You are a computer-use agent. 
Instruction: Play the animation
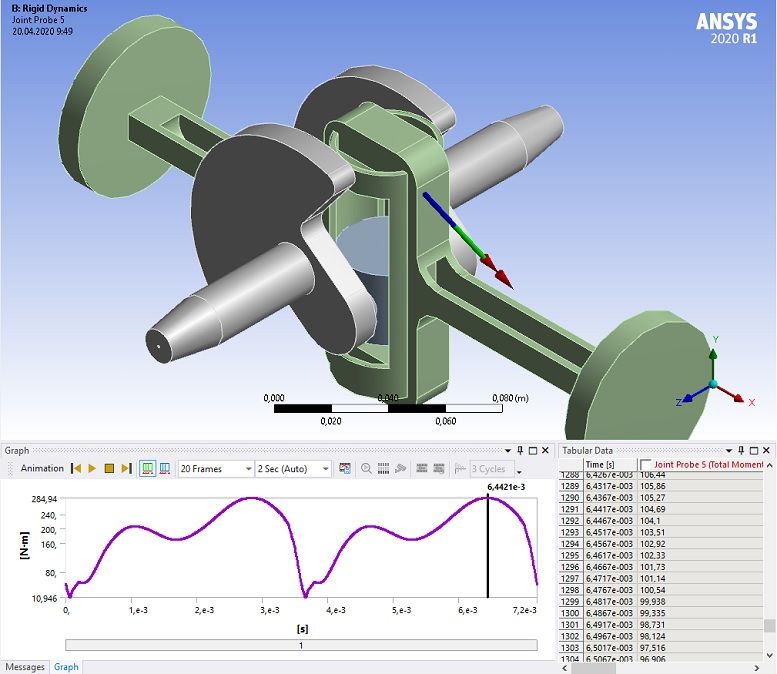click(92, 468)
